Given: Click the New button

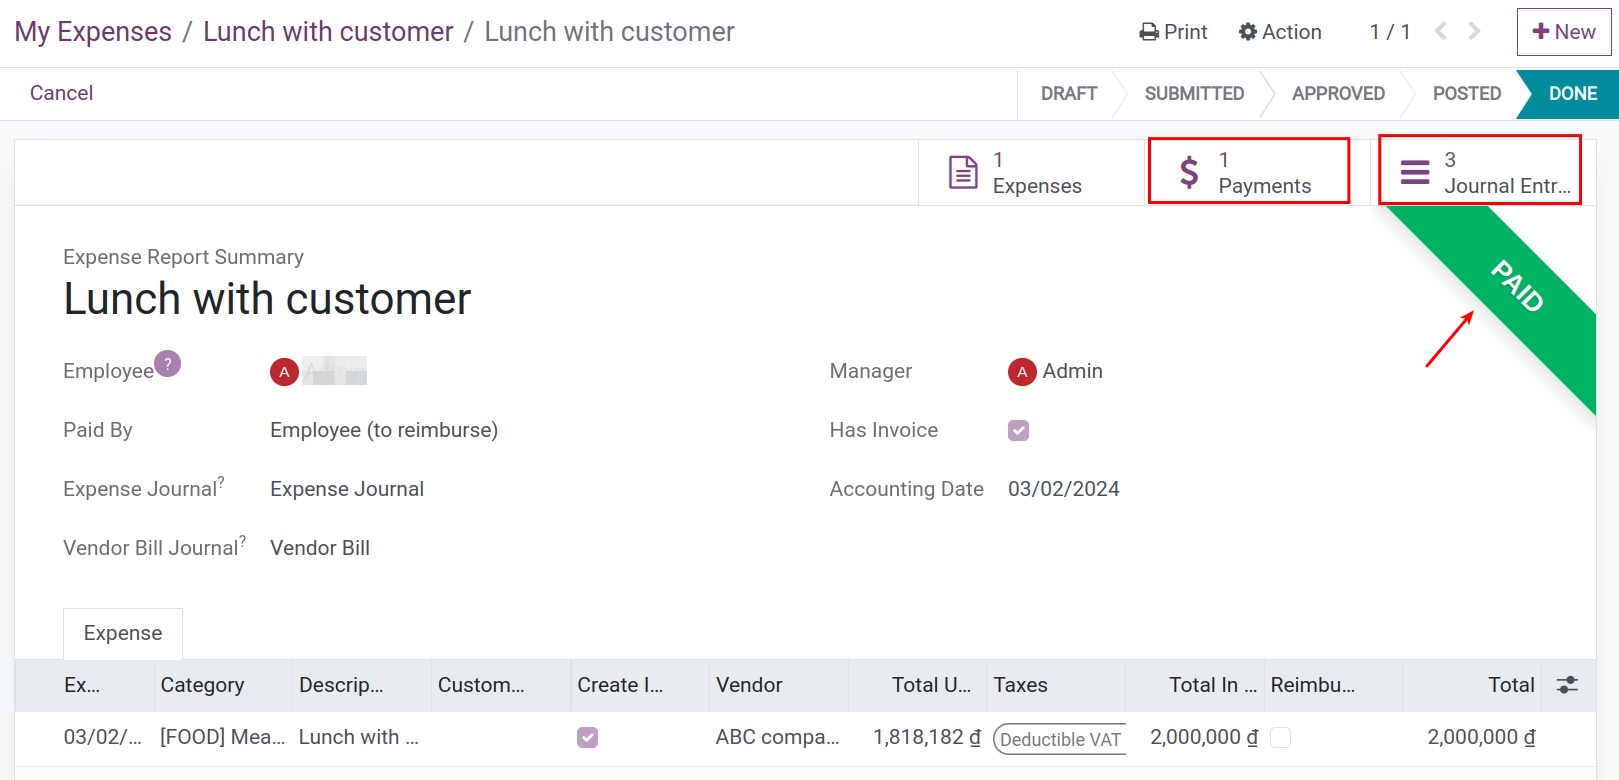Looking at the screenshot, I should click(x=1564, y=32).
